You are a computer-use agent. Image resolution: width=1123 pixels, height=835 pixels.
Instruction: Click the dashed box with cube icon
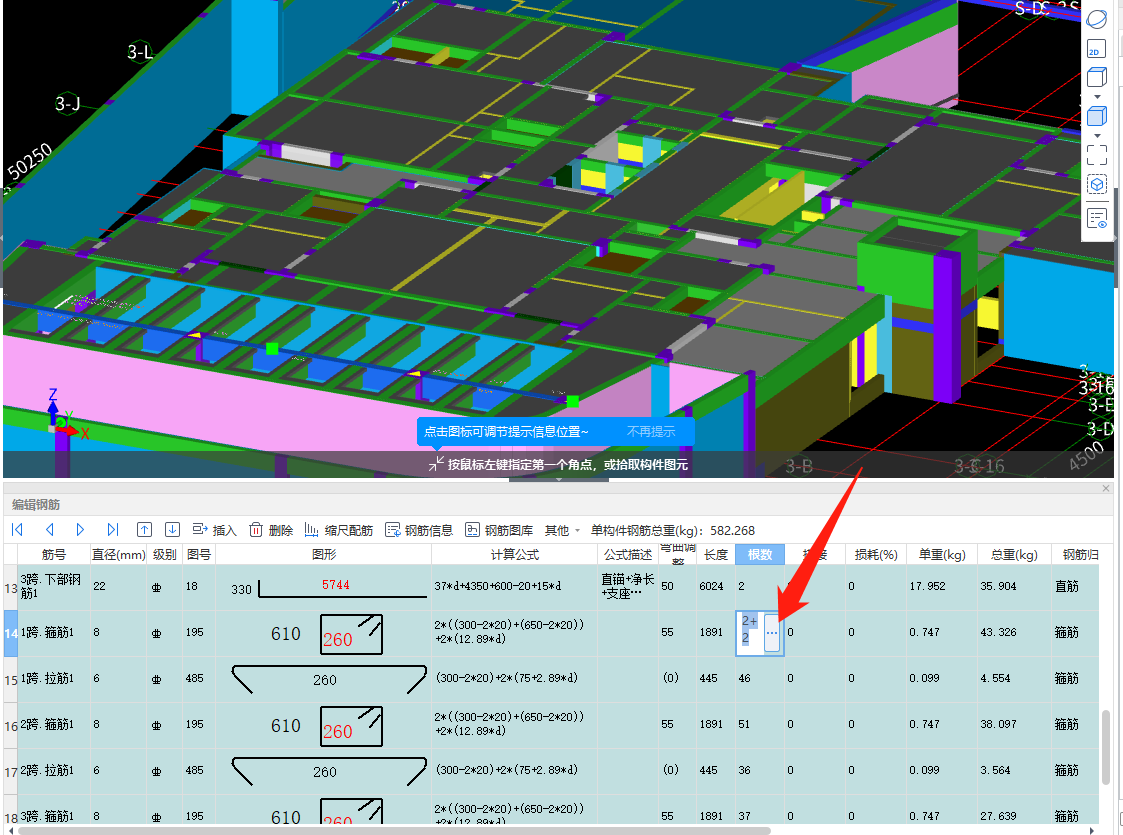[1097, 185]
